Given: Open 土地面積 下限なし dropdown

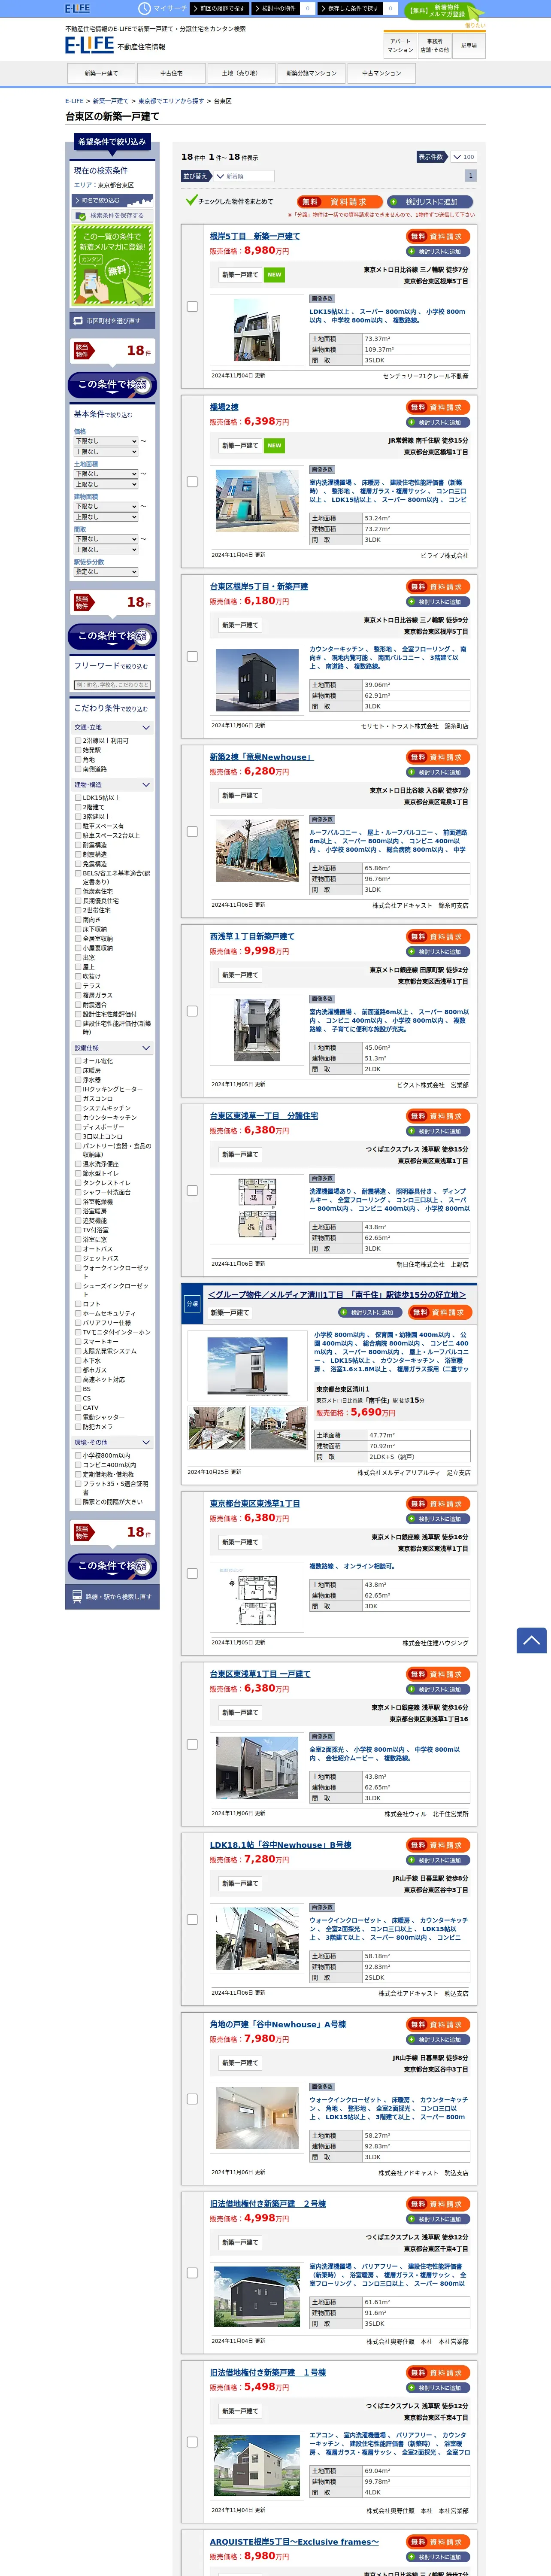Looking at the screenshot, I should [105, 474].
